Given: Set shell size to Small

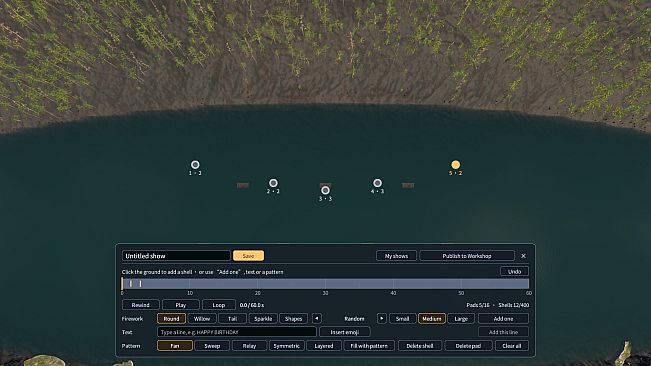Looking at the screenshot, I should click(x=402, y=319).
